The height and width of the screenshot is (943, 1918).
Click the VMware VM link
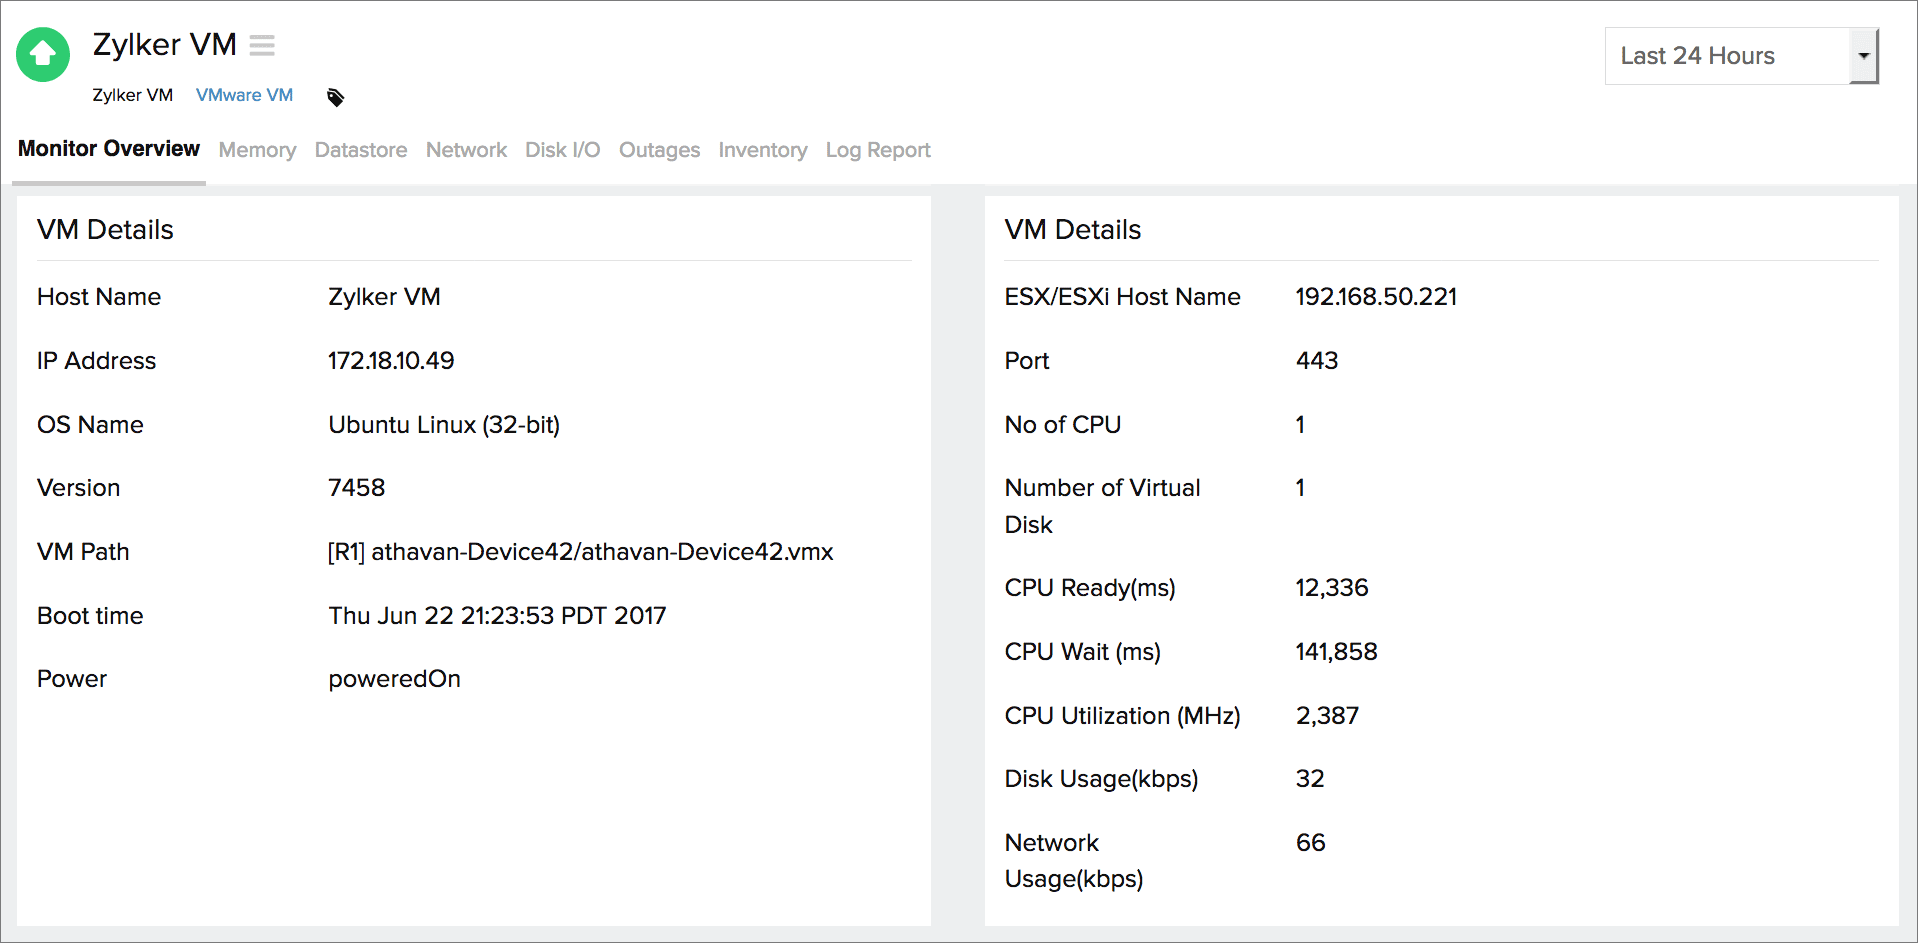coord(244,94)
